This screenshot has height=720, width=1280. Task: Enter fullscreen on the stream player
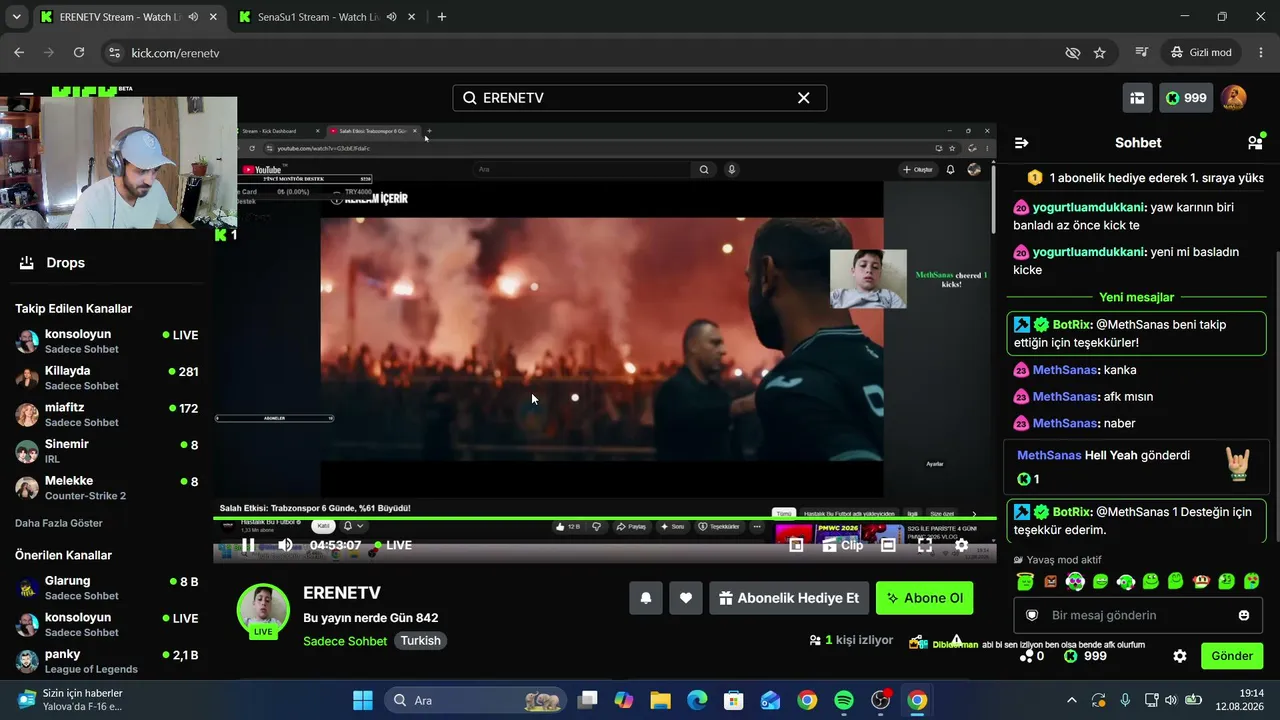(x=925, y=545)
